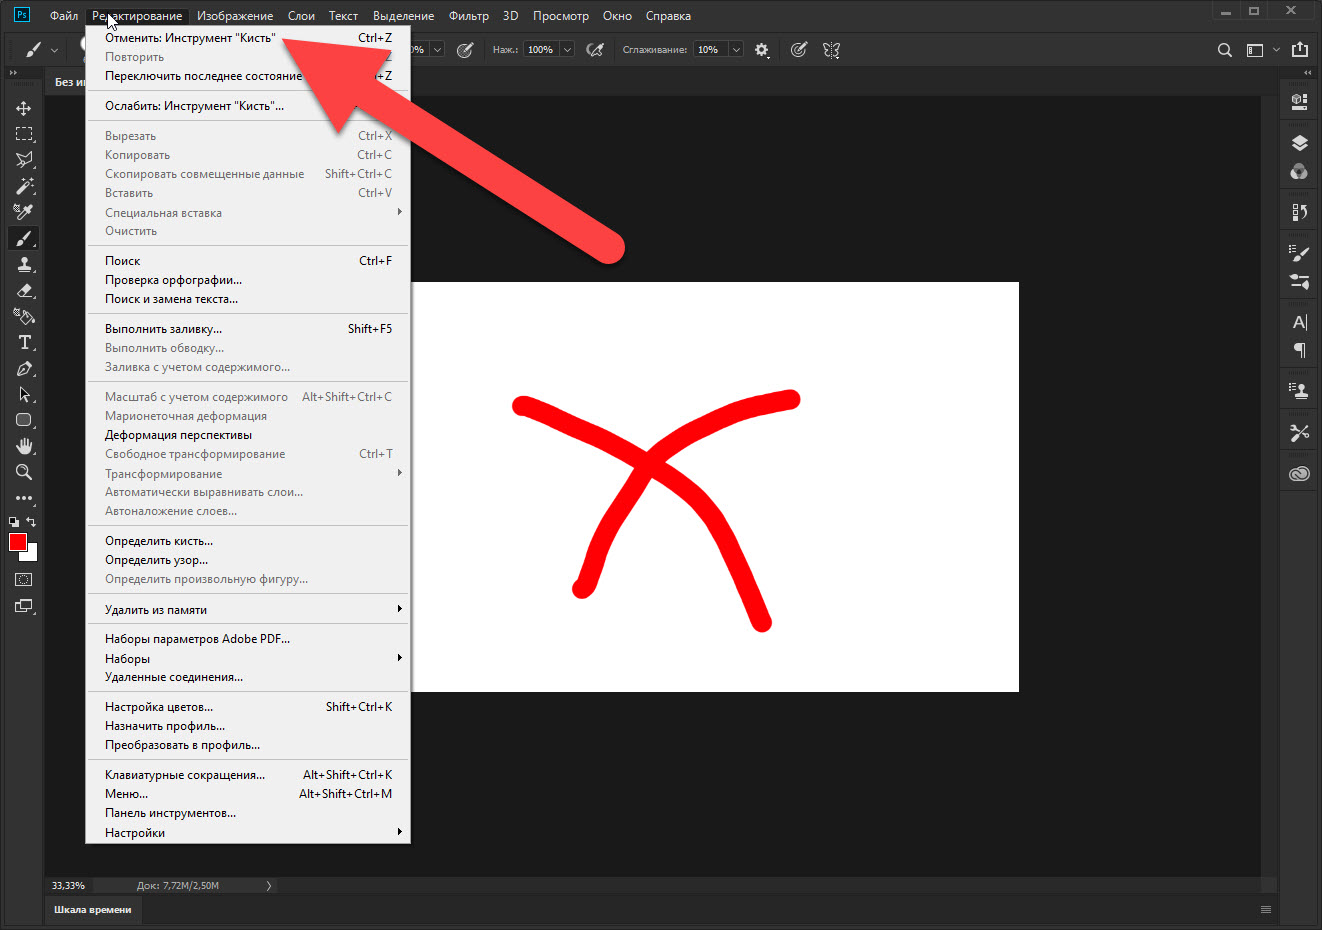Expand the Настройки submenu
Viewport: 1322px width, 930px height.
tap(399, 832)
